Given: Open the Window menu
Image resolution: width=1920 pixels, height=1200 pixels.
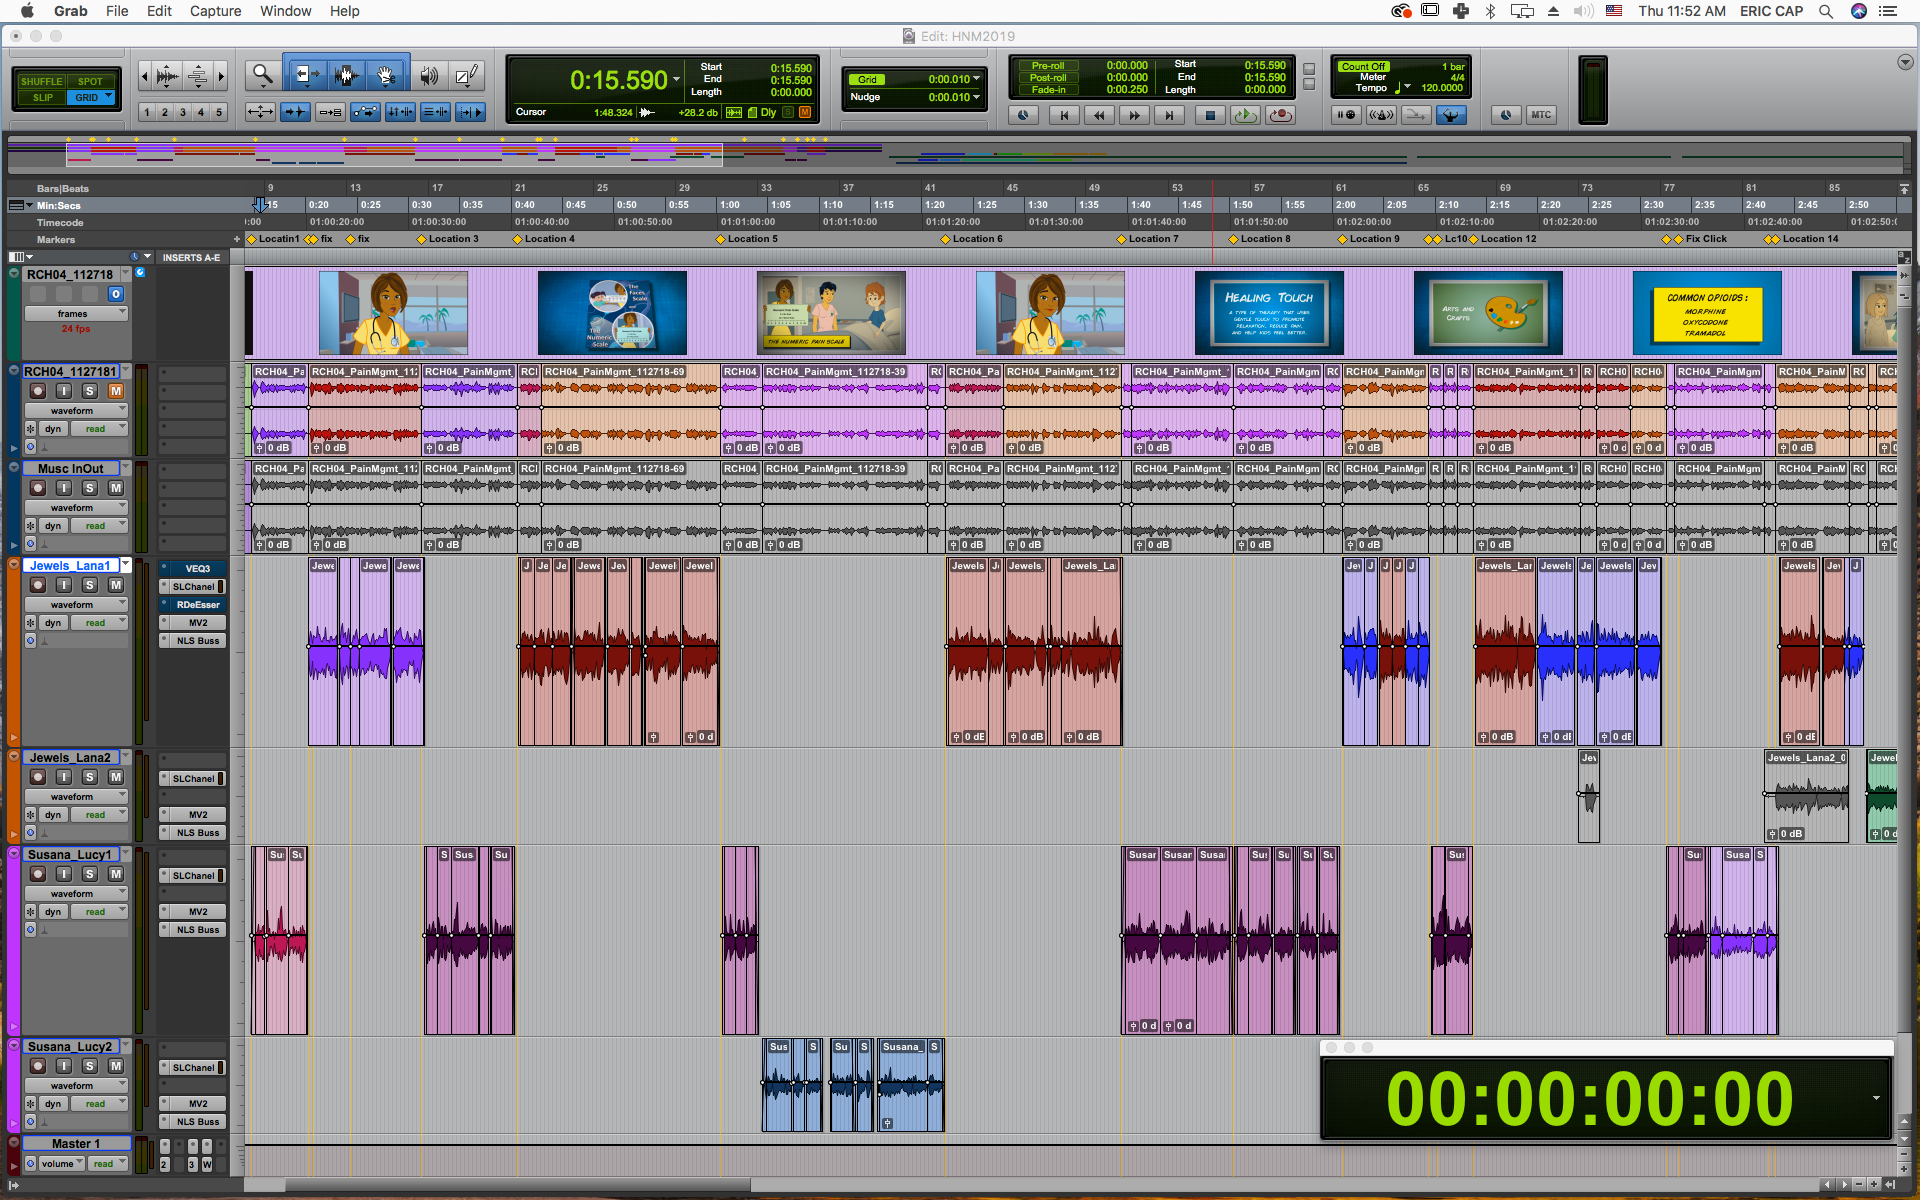Looking at the screenshot, I should pos(285,11).
